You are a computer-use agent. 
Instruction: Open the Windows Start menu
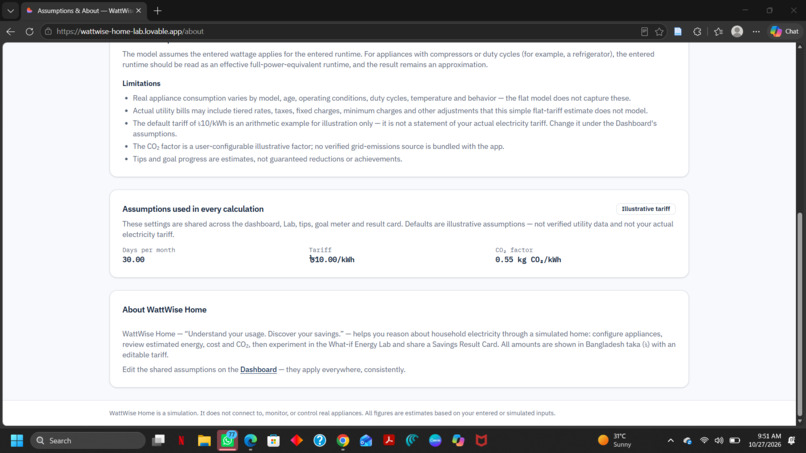click(17, 441)
